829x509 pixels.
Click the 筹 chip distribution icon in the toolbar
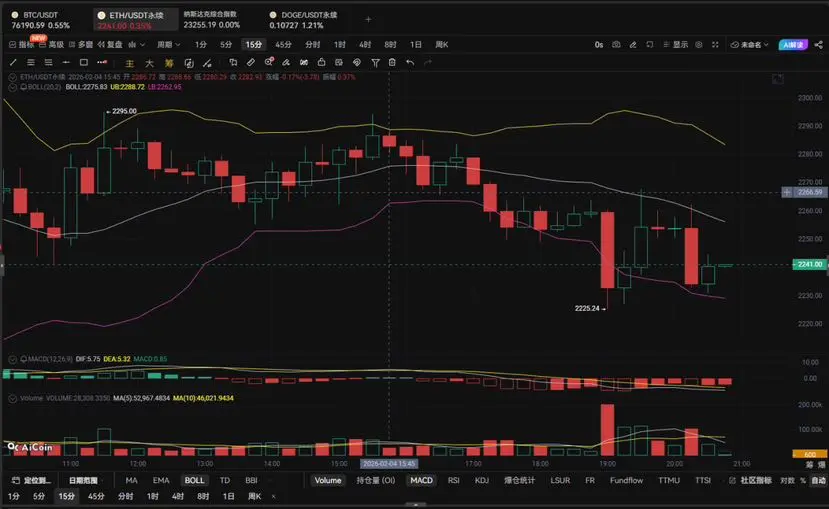click(x=169, y=63)
